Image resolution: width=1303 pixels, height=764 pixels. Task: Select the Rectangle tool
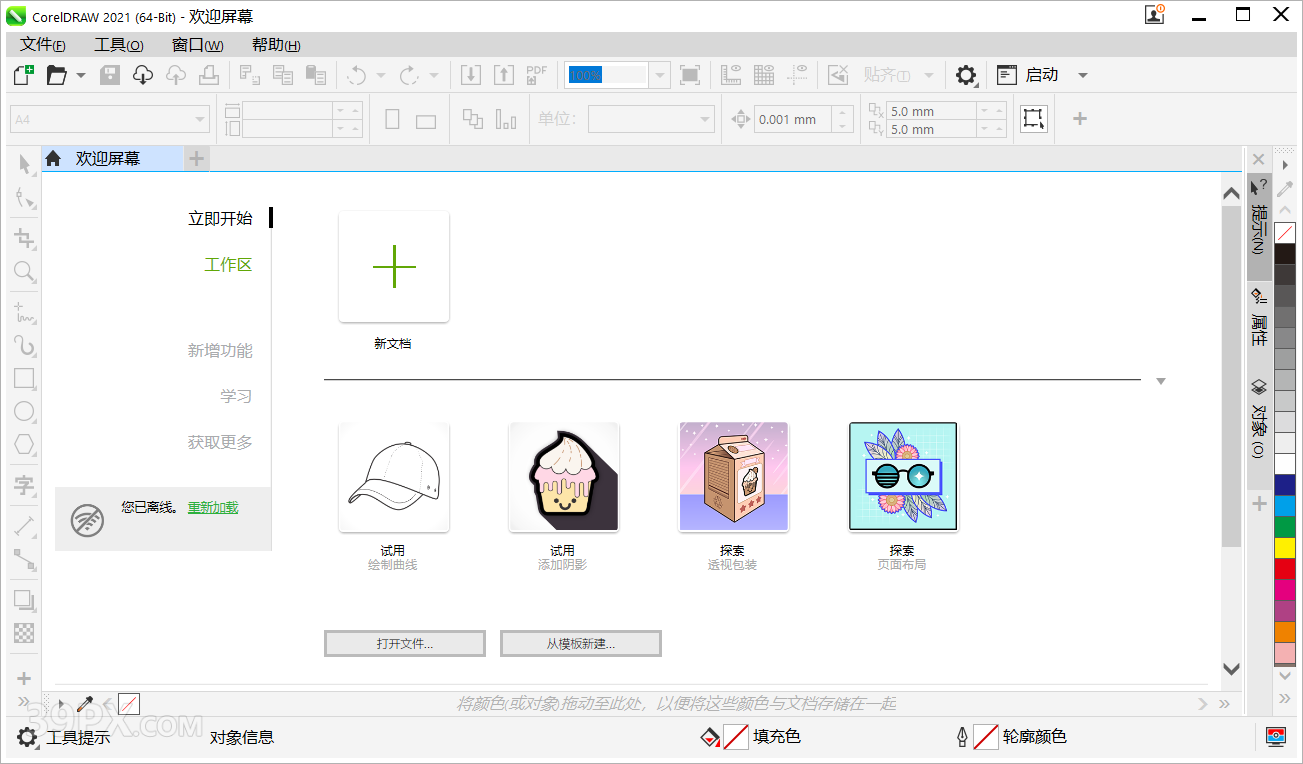pyautogui.click(x=25, y=379)
